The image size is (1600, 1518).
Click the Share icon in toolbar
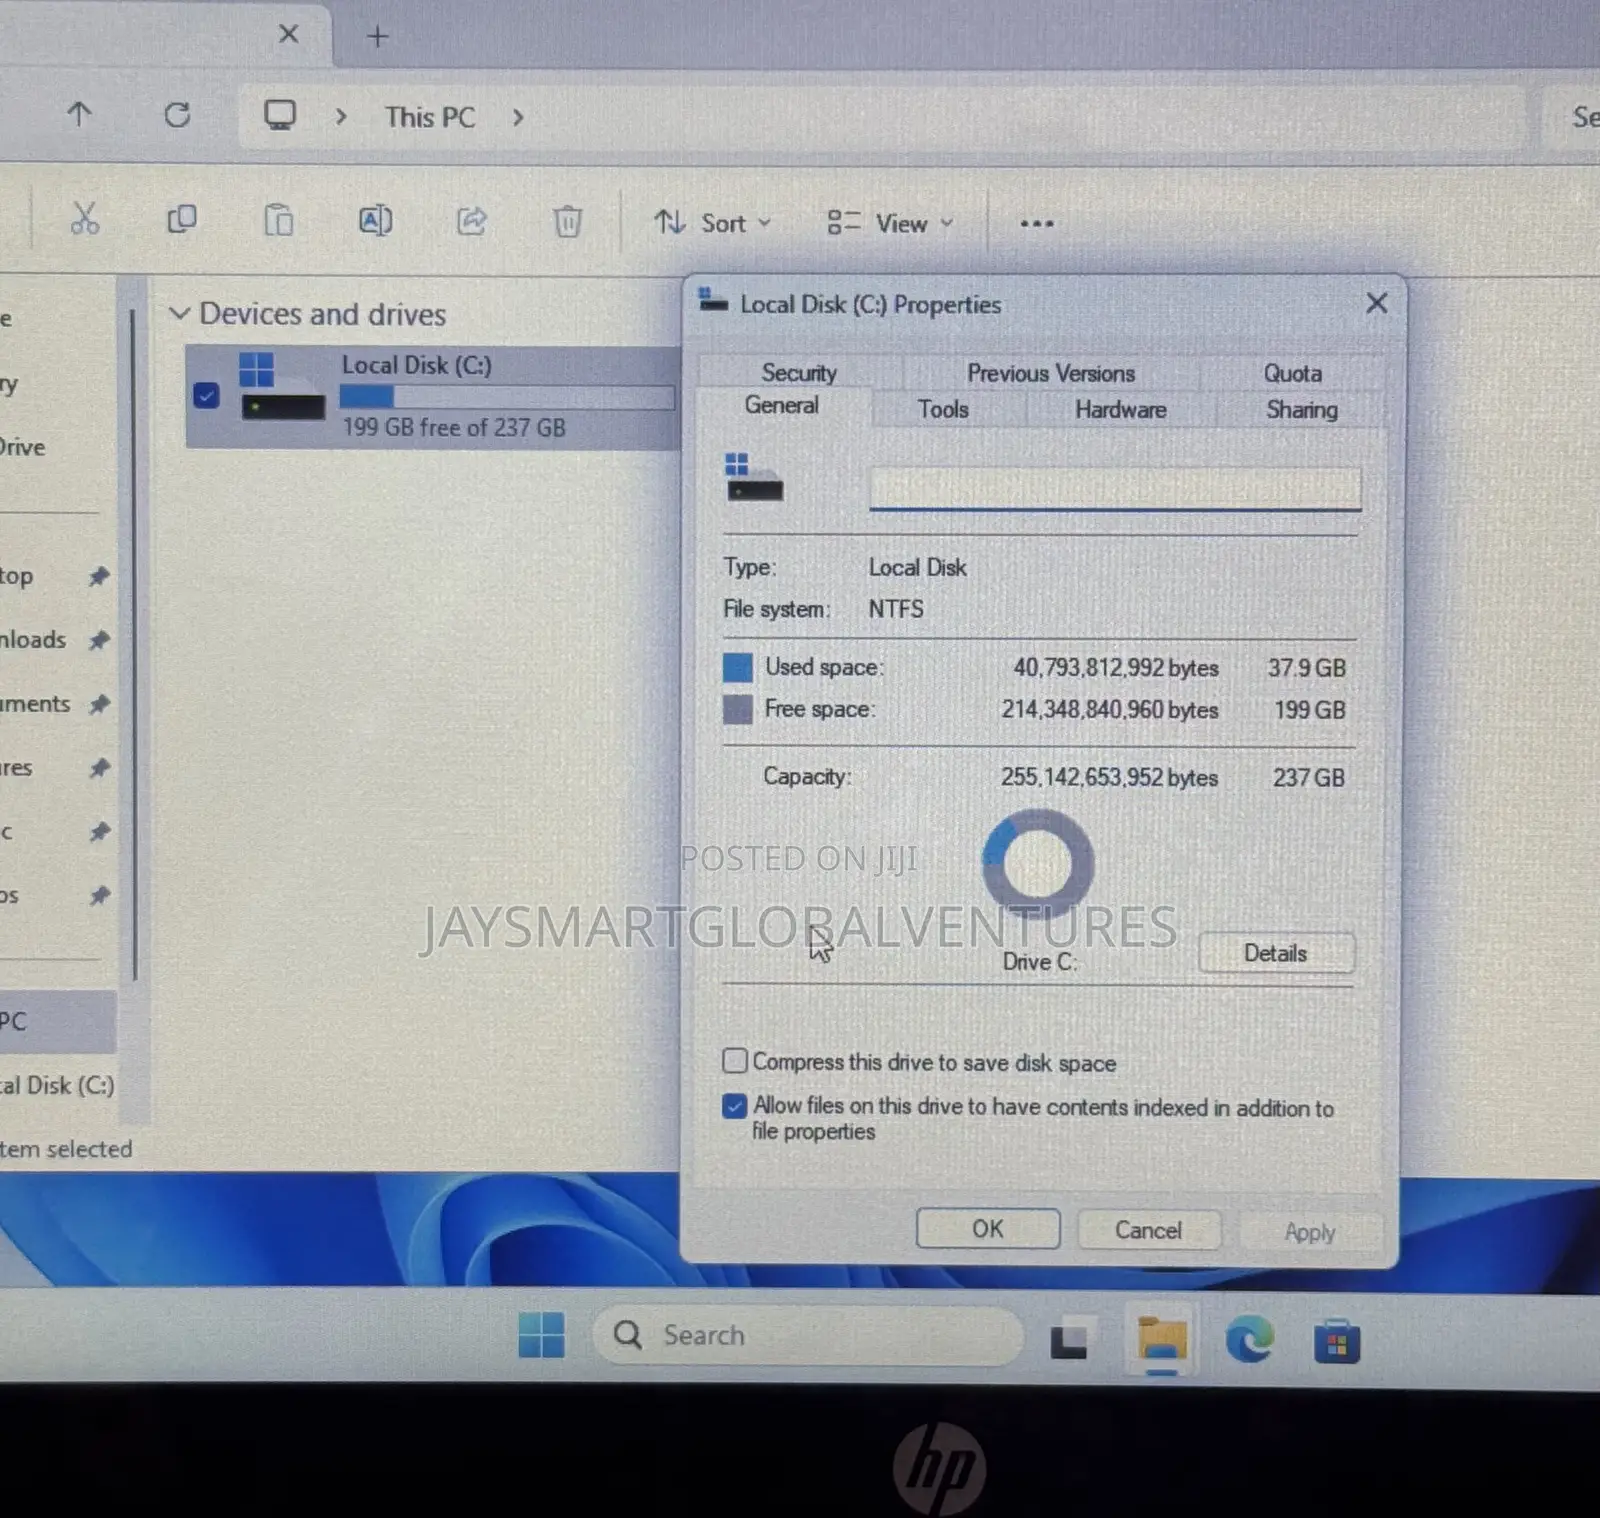tap(472, 220)
